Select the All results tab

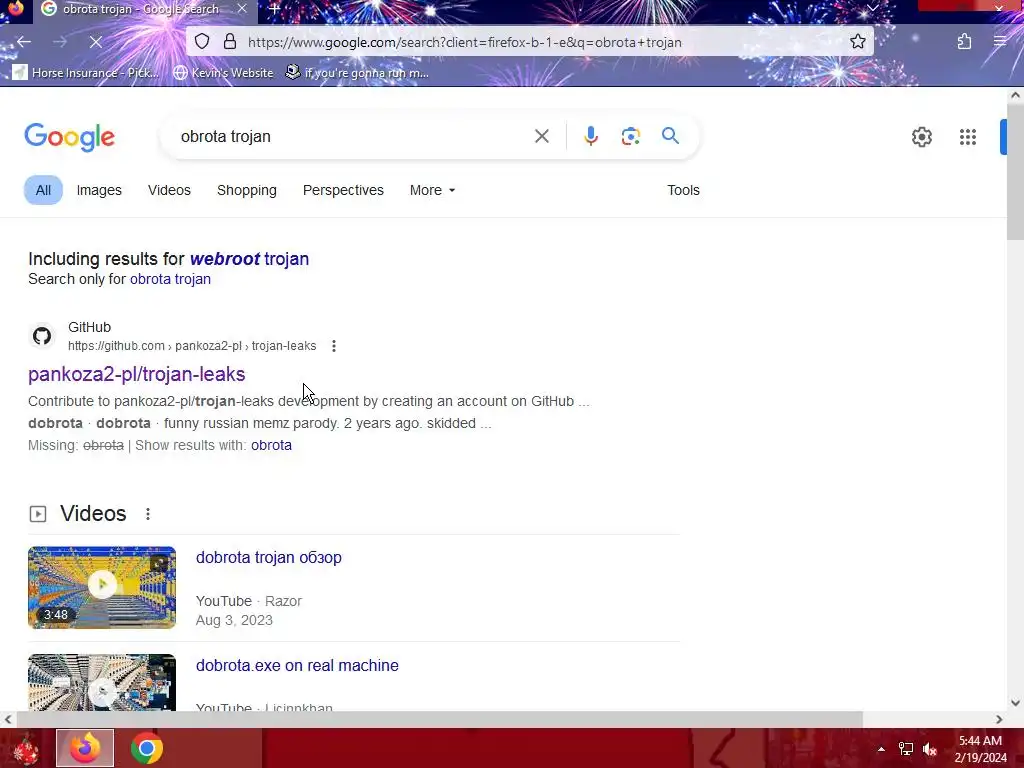43,190
